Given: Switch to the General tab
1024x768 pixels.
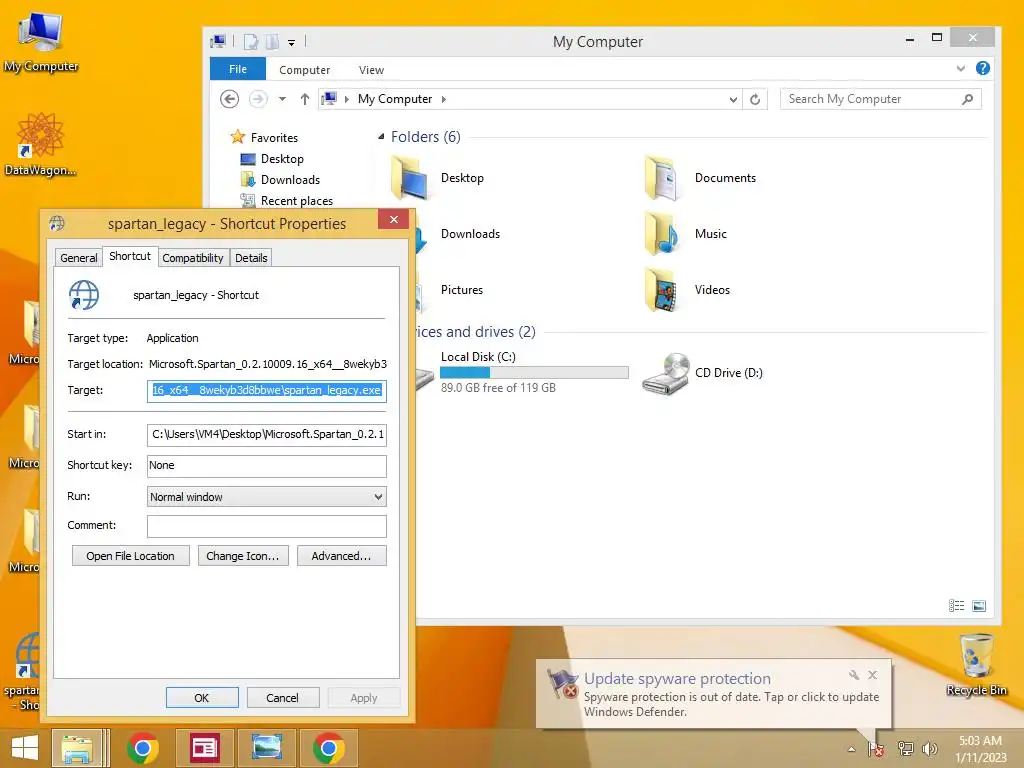Looking at the screenshot, I should coord(79,258).
